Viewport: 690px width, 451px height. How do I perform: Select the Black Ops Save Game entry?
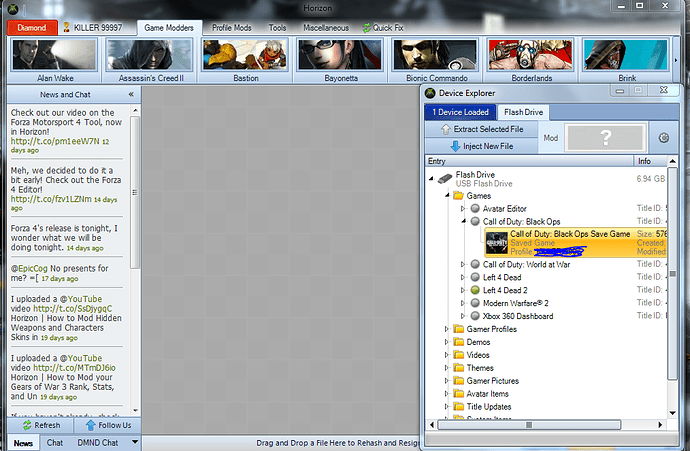point(570,234)
